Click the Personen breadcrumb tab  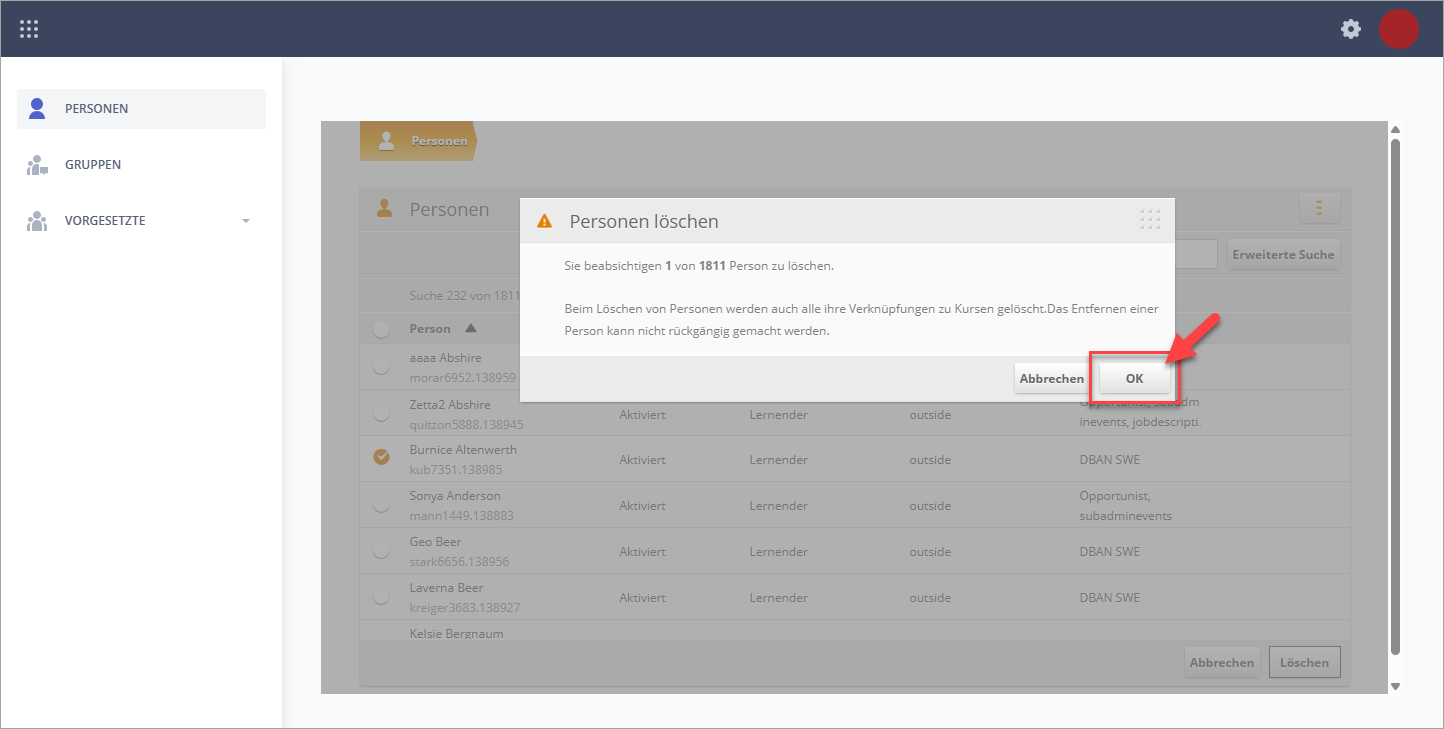tap(419, 141)
